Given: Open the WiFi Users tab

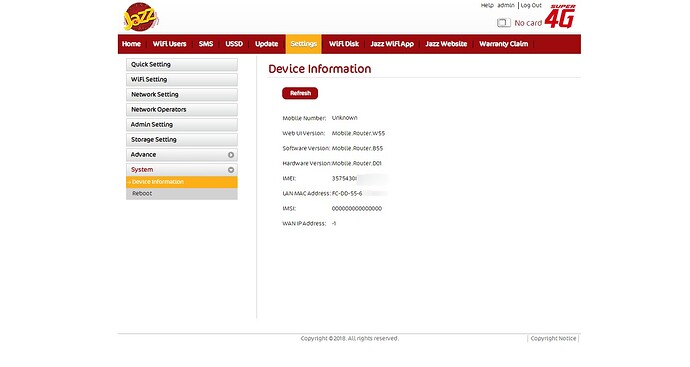Looking at the screenshot, I should tap(169, 44).
